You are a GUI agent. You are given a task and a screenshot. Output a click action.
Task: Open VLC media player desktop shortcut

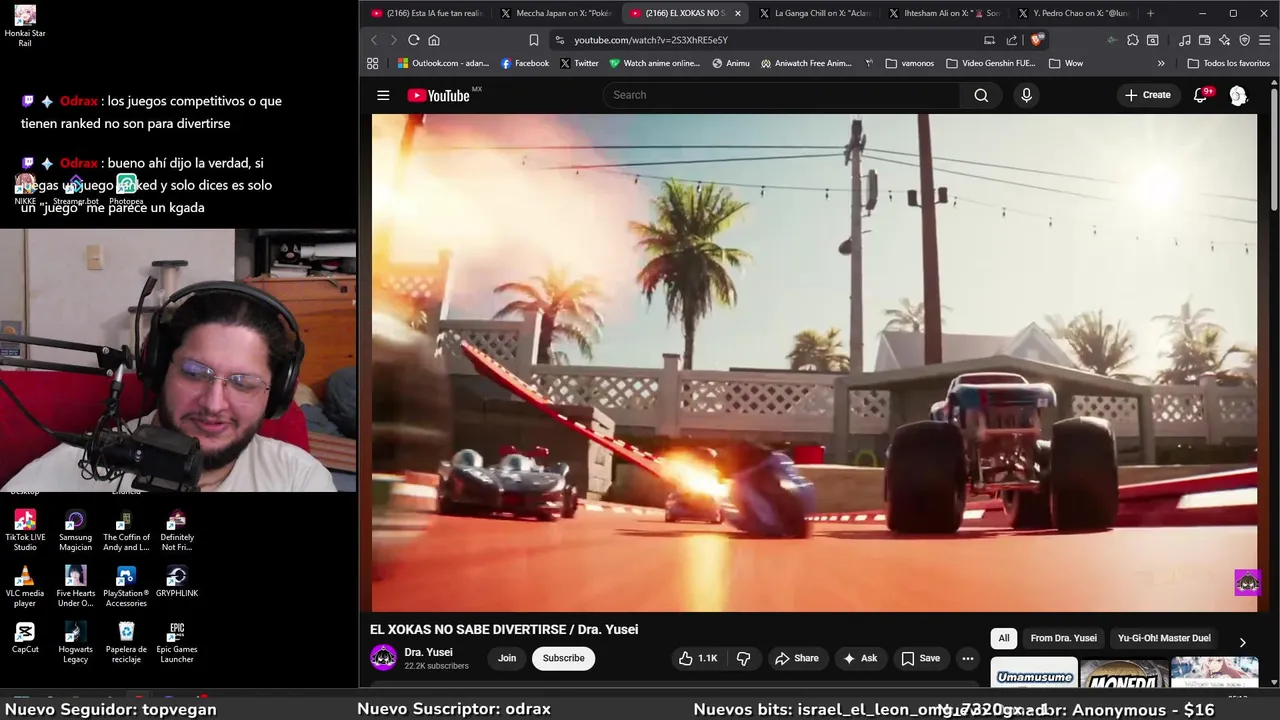(25, 586)
